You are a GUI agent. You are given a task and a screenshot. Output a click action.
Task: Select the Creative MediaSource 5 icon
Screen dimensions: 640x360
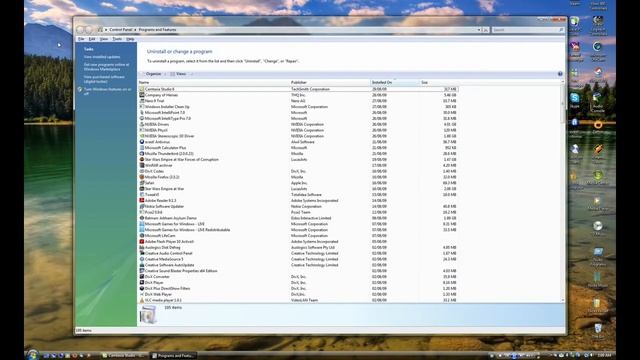[x=142, y=259]
